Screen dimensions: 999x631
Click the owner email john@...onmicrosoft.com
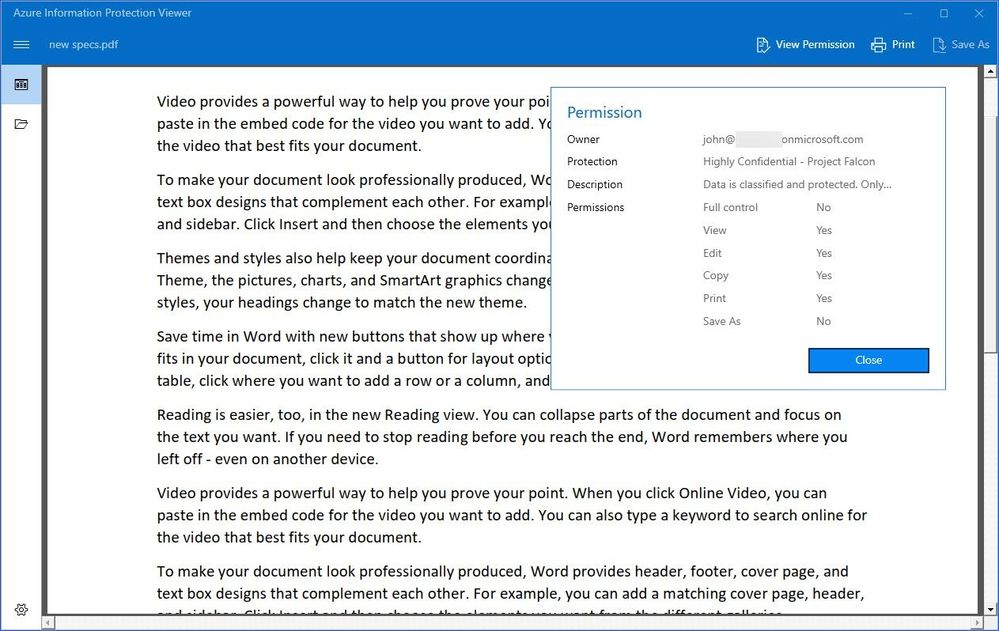783,139
